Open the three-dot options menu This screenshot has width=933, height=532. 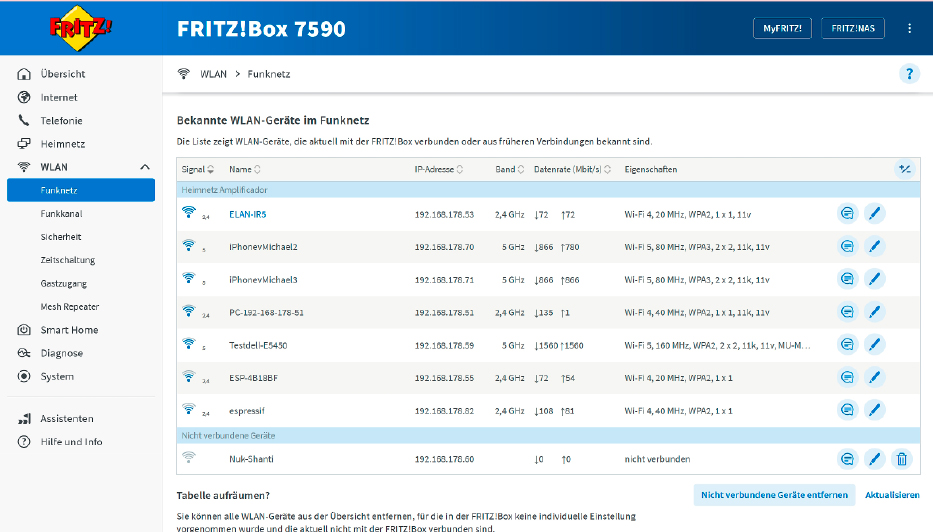coord(909,28)
